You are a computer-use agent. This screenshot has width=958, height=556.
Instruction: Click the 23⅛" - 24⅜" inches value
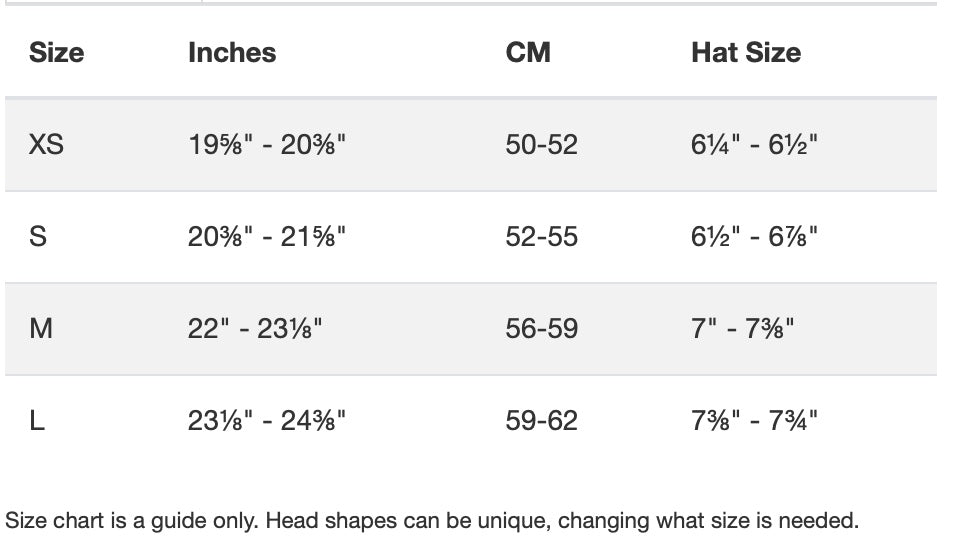click(x=267, y=420)
